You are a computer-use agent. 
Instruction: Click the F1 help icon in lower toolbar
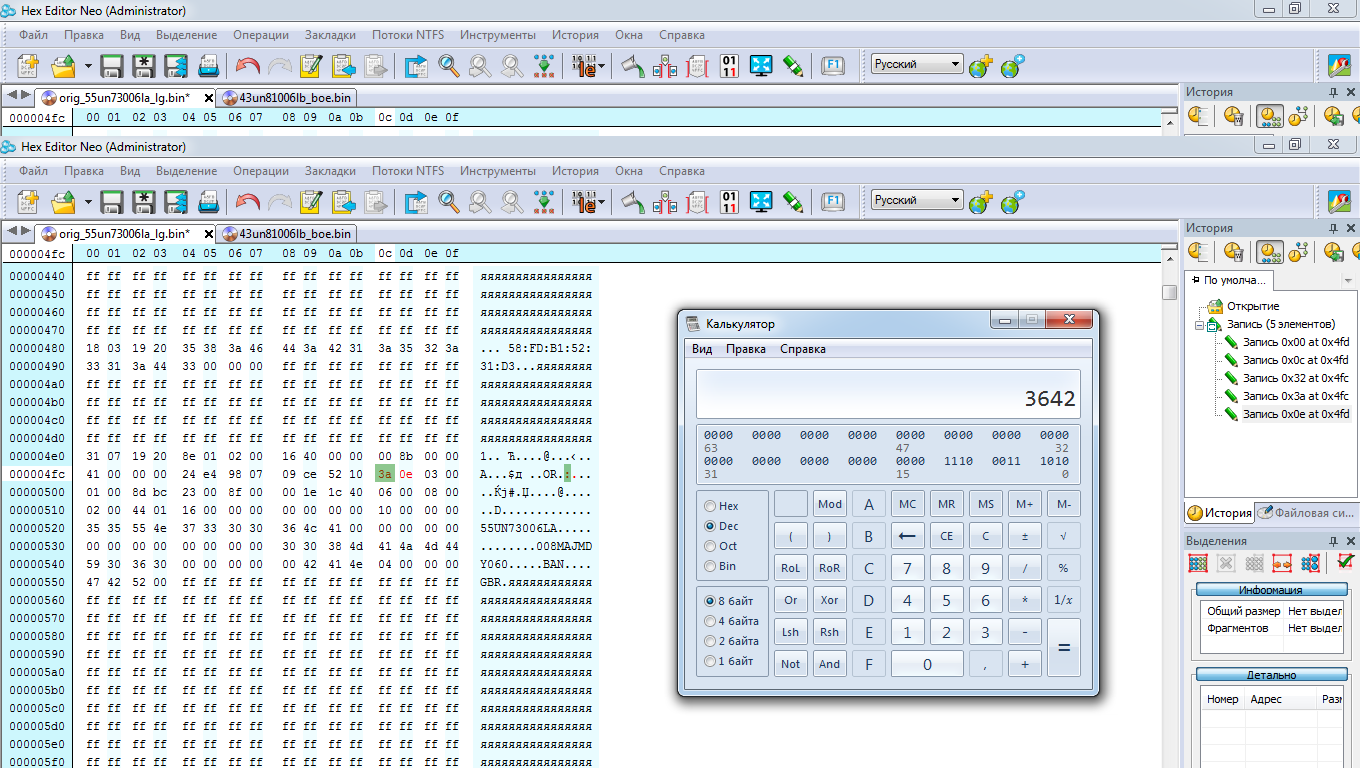832,203
